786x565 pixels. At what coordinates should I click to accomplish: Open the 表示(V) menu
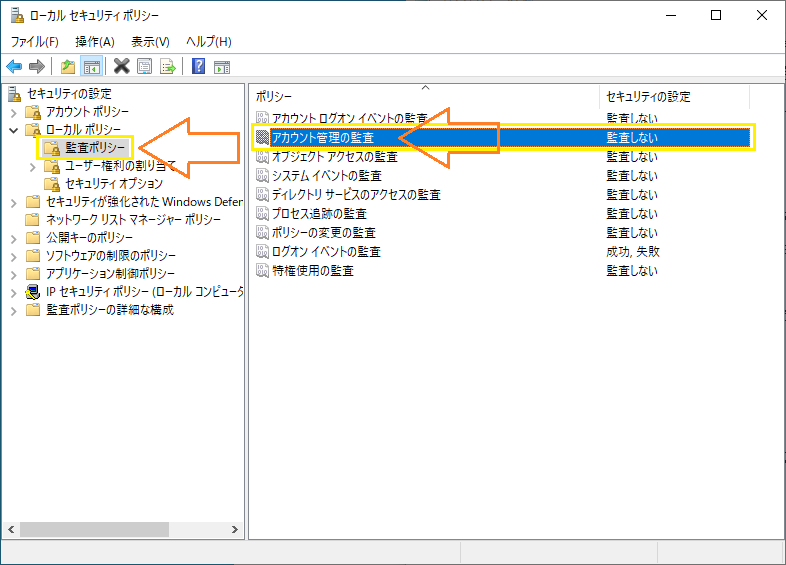[x=150, y=42]
